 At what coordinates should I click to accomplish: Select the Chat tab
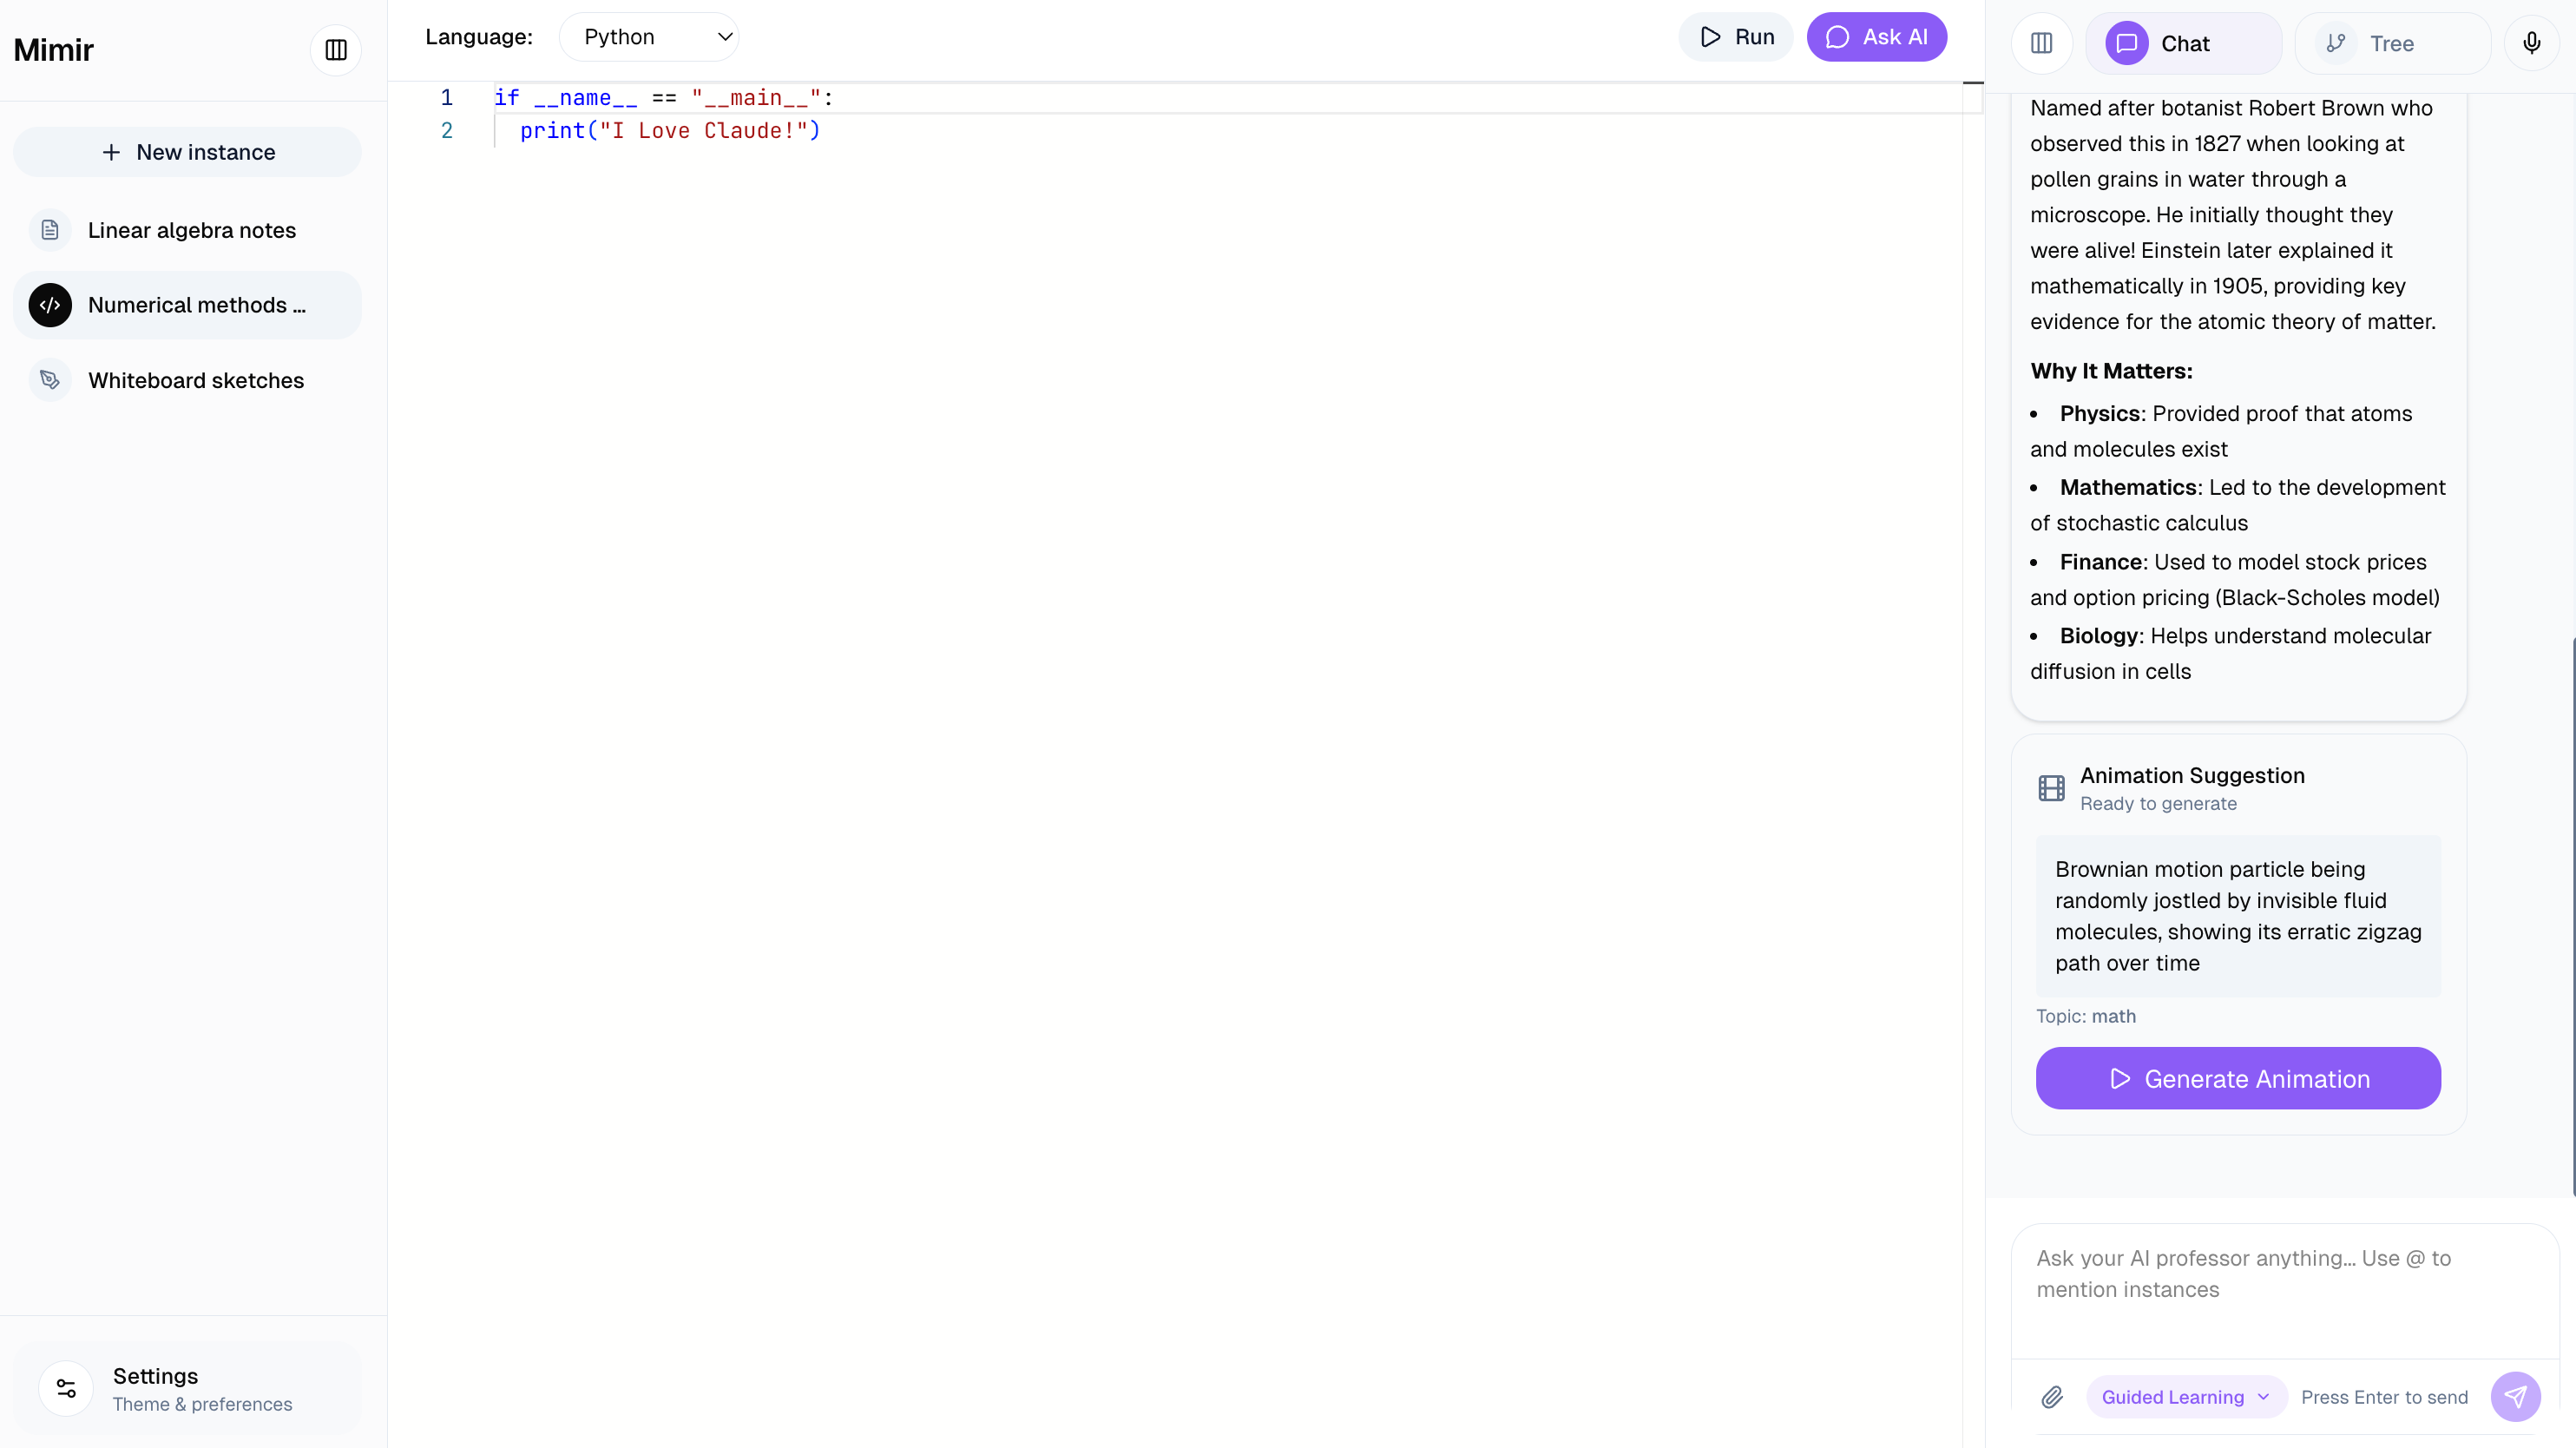tap(2184, 43)
